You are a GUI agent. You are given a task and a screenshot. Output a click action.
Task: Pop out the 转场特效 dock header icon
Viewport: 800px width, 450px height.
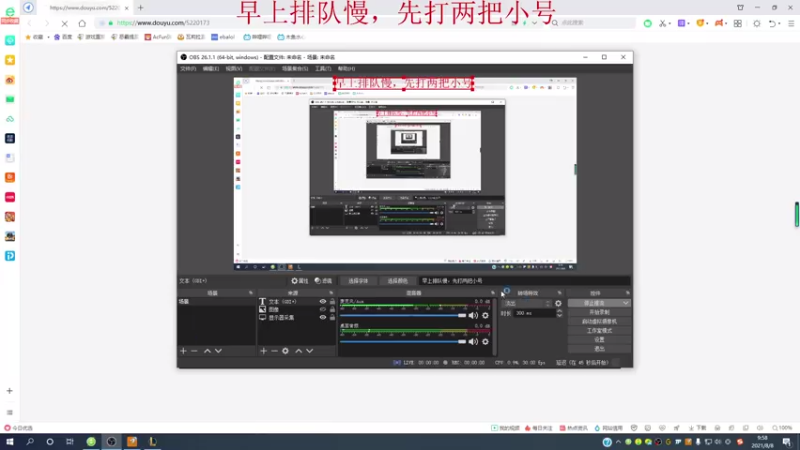point(560,293)
